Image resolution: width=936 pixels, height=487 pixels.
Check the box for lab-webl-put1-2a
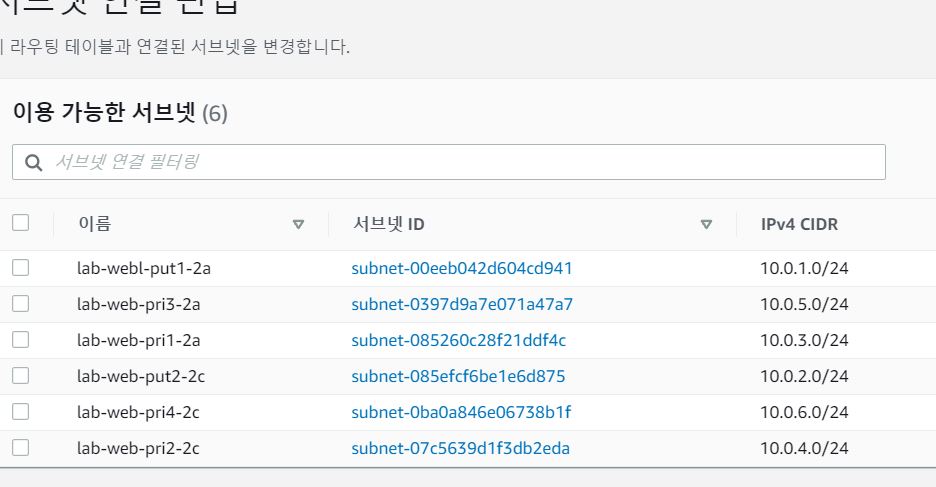20,267
